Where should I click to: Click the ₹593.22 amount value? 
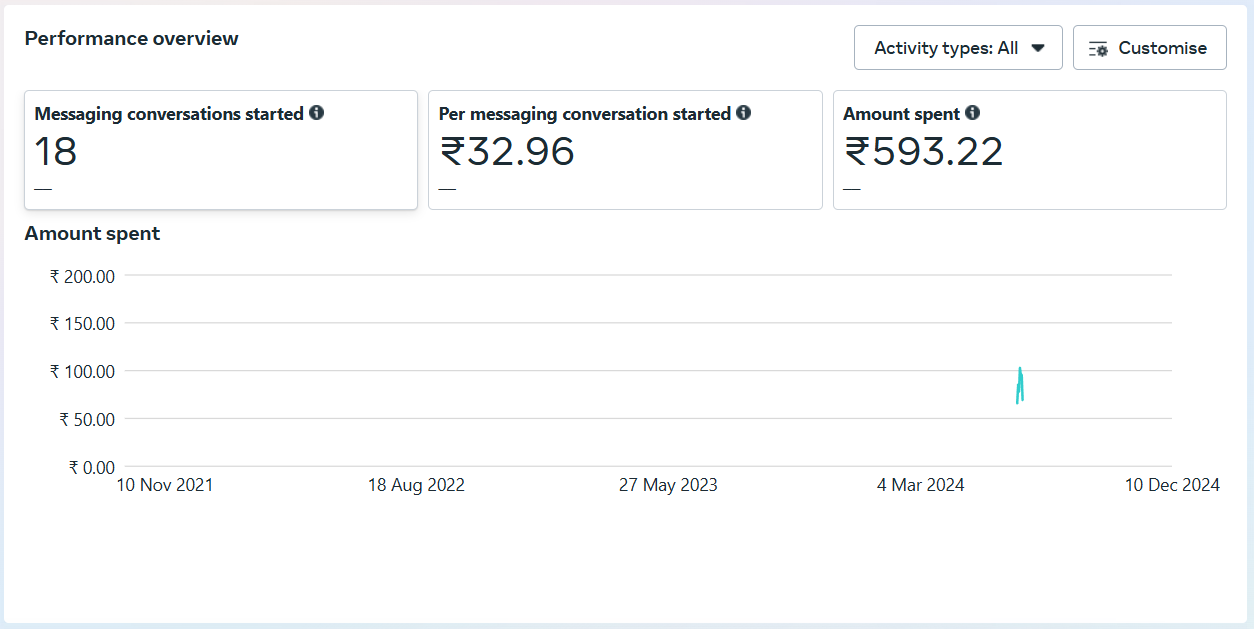pyautogui.click(x=924, y=152)
